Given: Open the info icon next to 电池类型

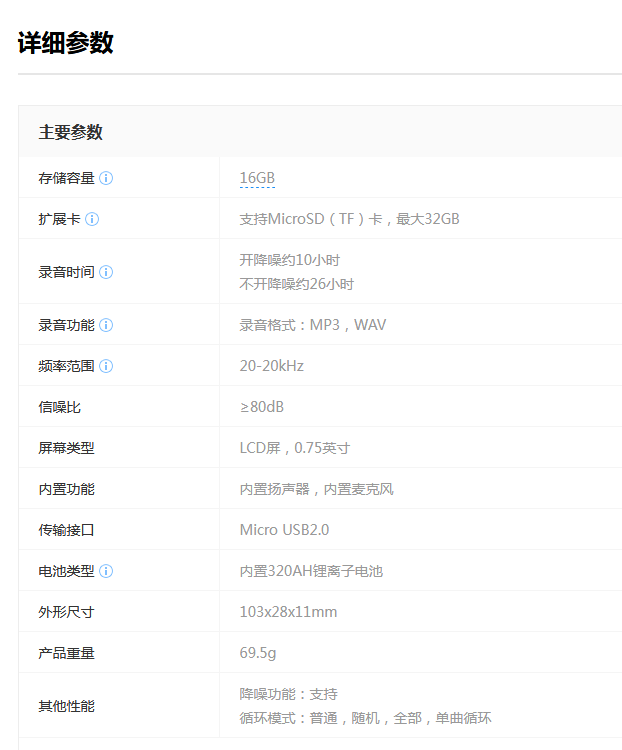Looking at the screenshot, I should [106, 571].
